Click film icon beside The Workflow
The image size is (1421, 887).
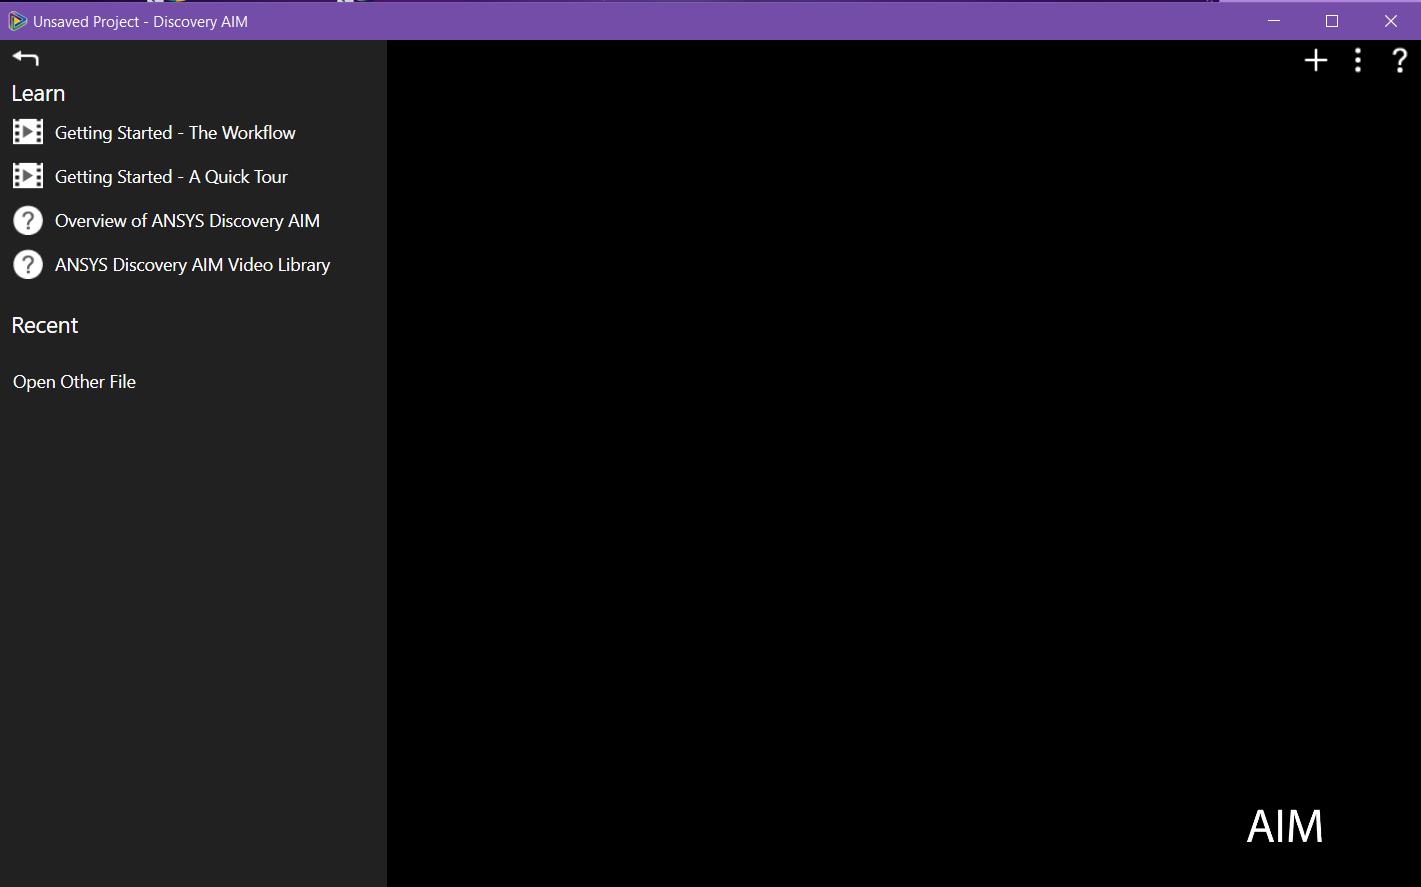pyautogui.click(x=28, y=132)
